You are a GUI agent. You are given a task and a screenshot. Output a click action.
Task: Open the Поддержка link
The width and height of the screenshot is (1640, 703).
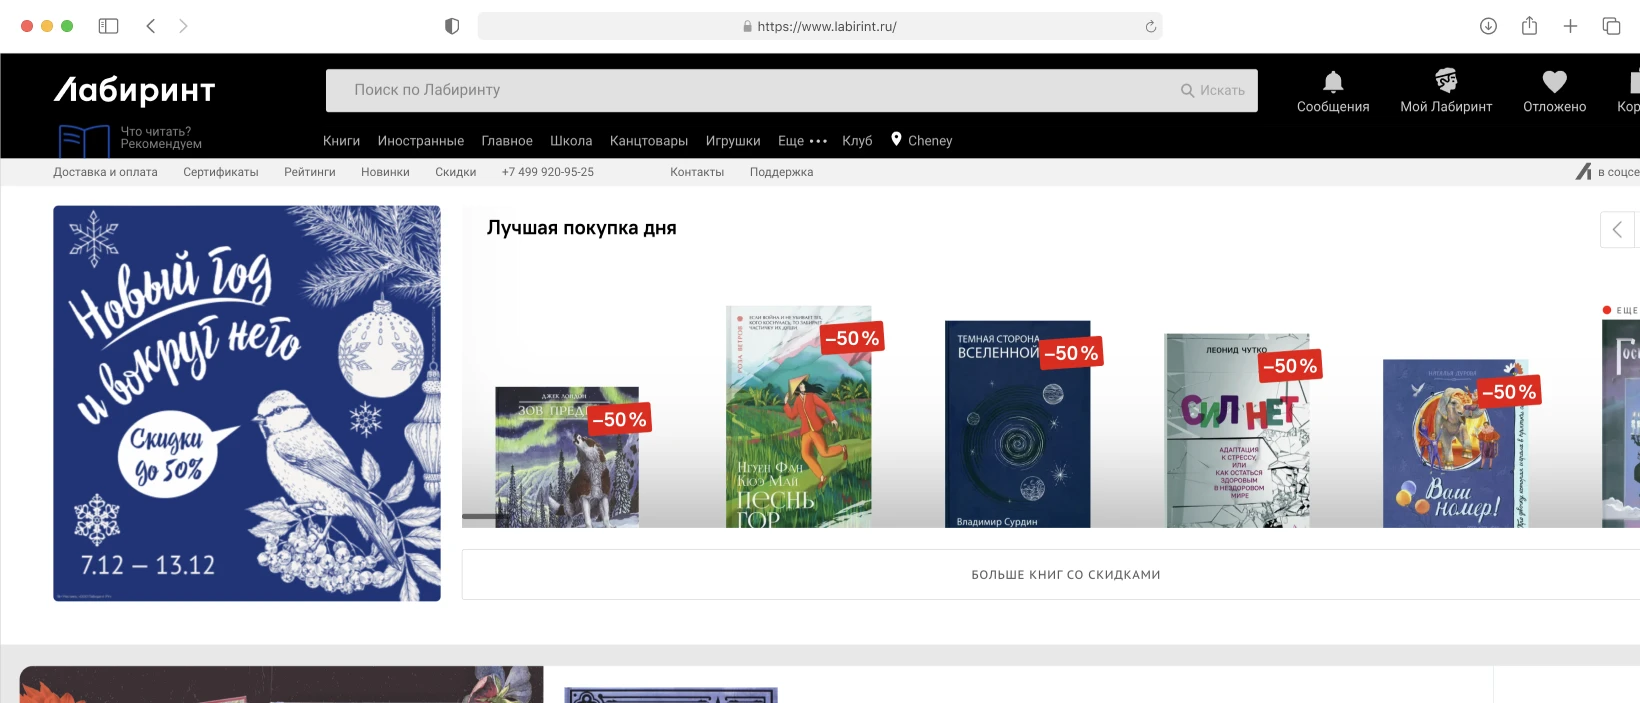pos(781,172)
